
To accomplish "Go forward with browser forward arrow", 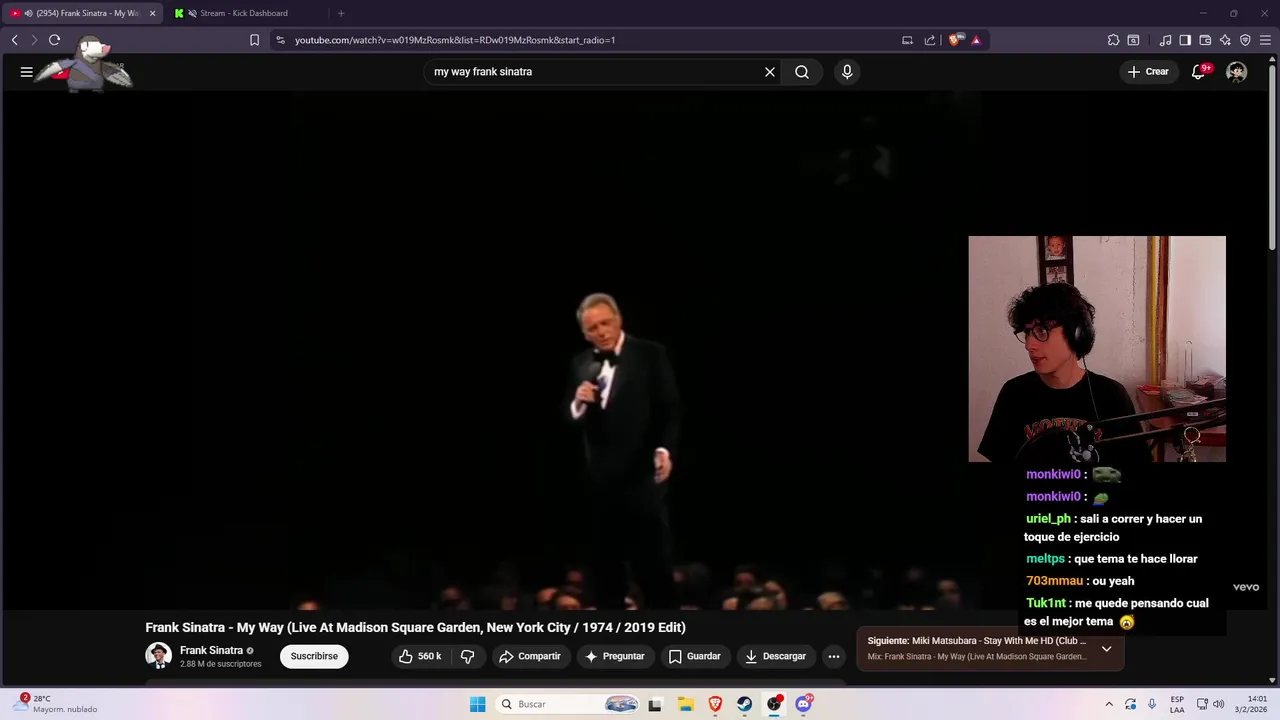I will [33, 40].
